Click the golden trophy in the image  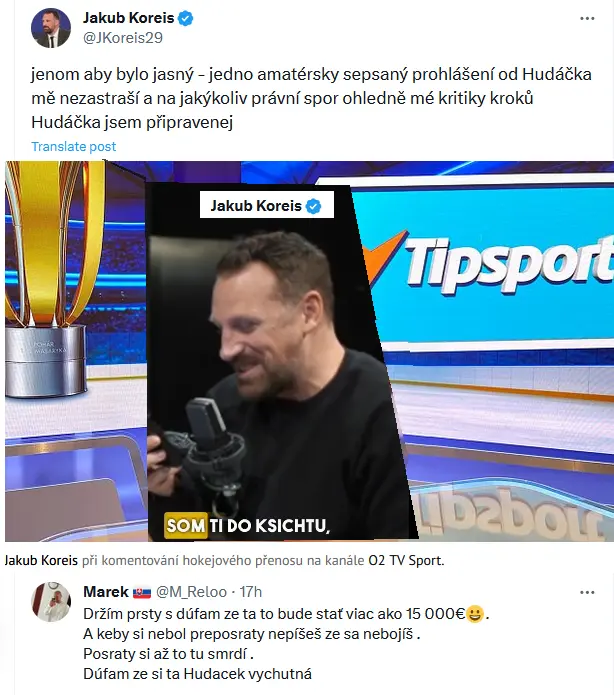click(x=45, y=279)
